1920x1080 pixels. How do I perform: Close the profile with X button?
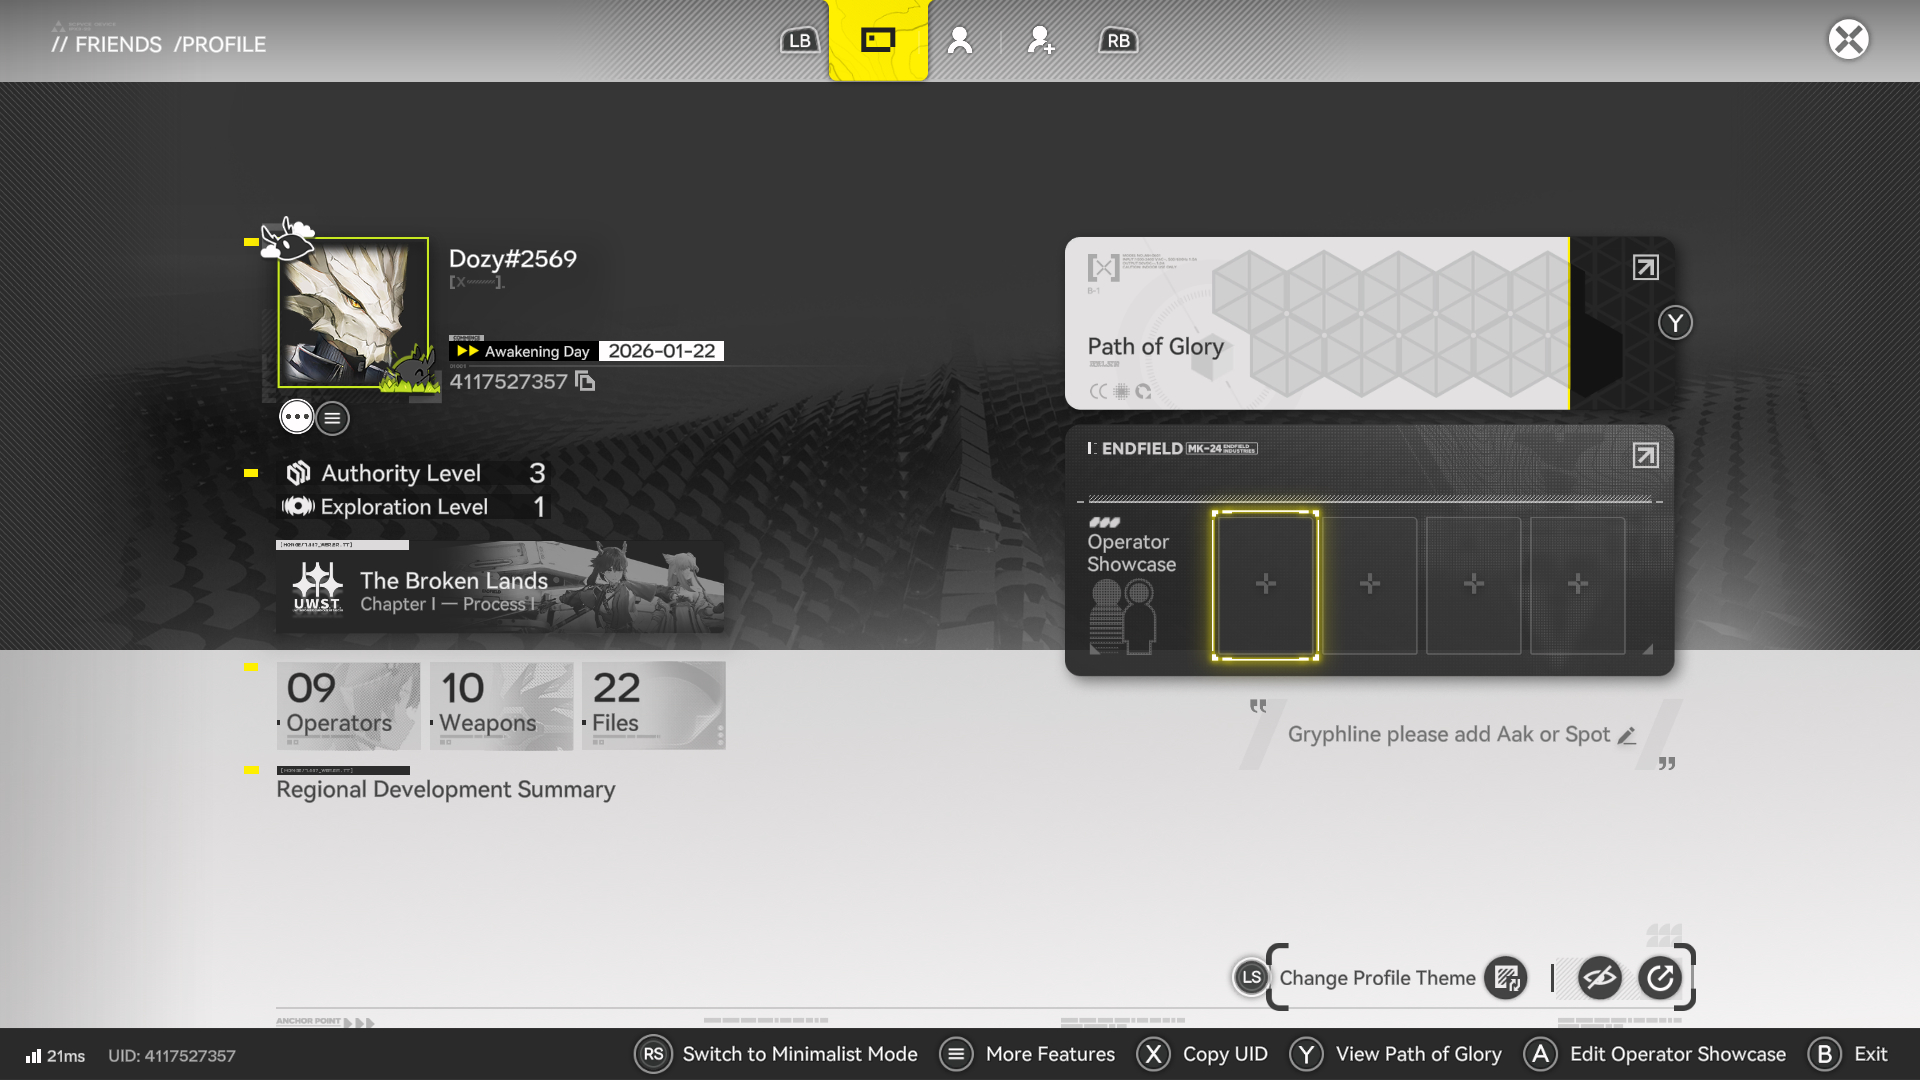(x=1848, y=40)
